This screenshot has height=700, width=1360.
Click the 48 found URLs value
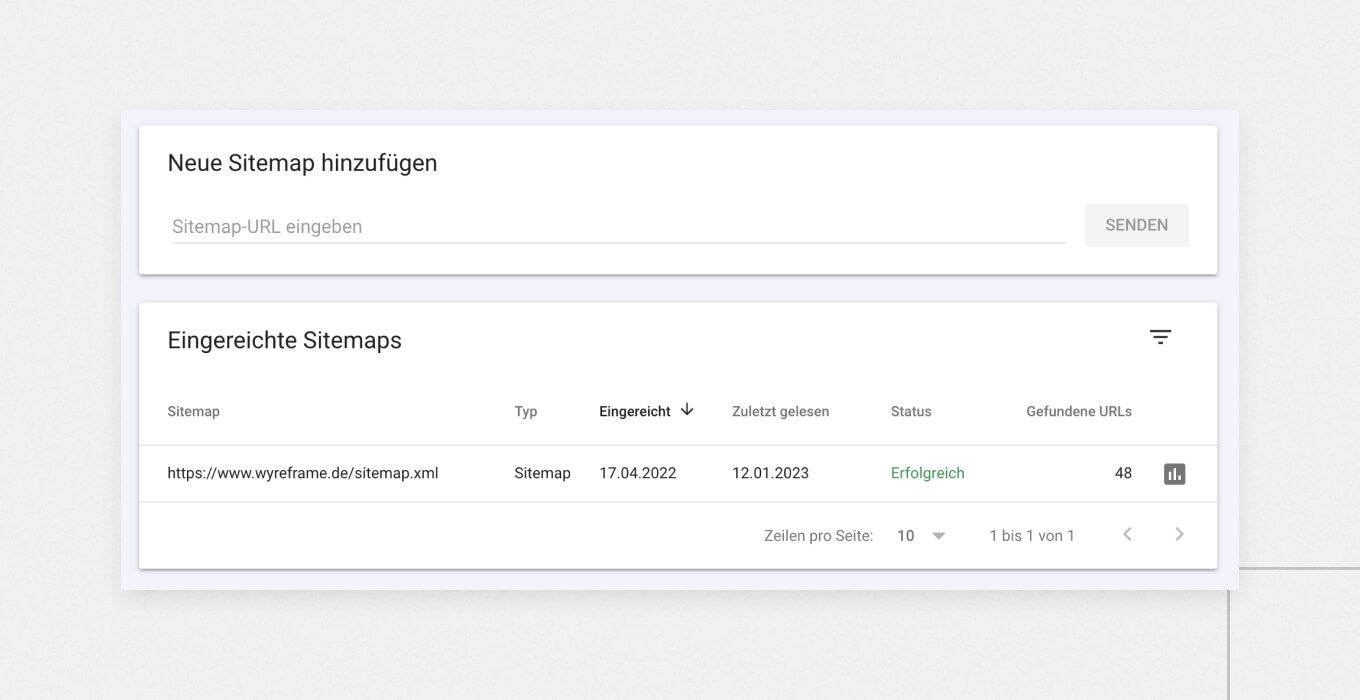(x=1123, y=474)
